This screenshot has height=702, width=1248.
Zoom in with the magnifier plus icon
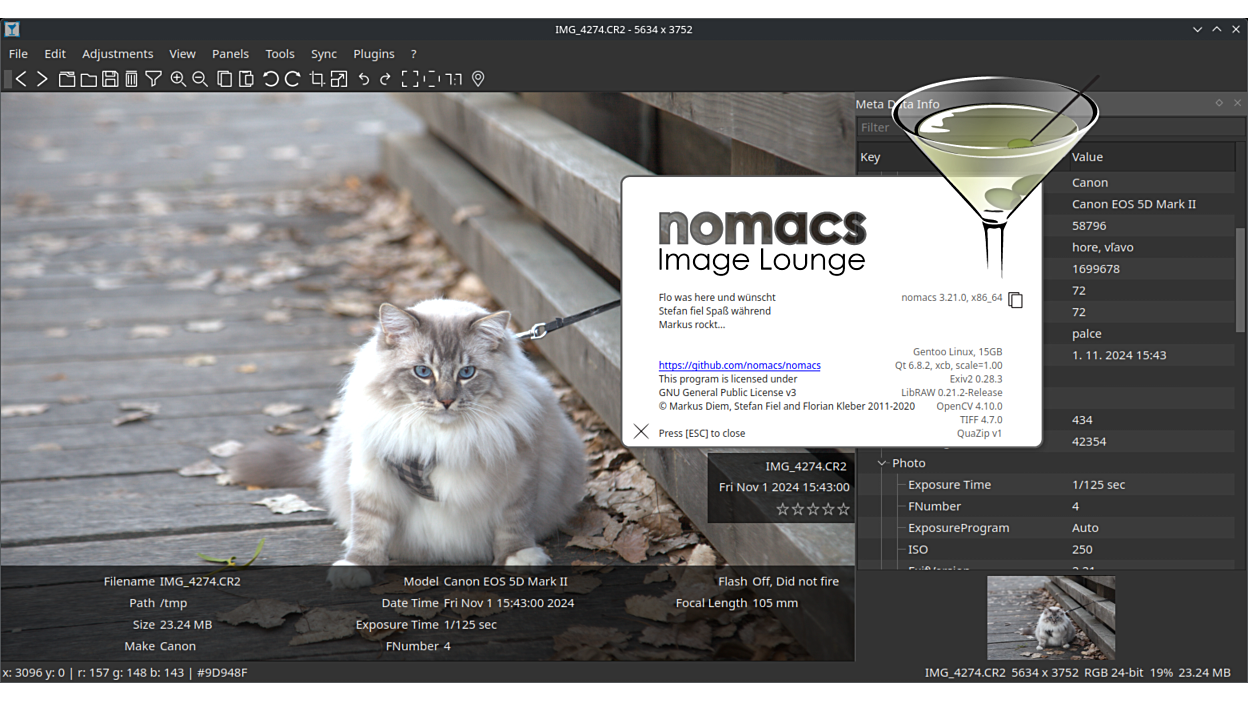178,79
